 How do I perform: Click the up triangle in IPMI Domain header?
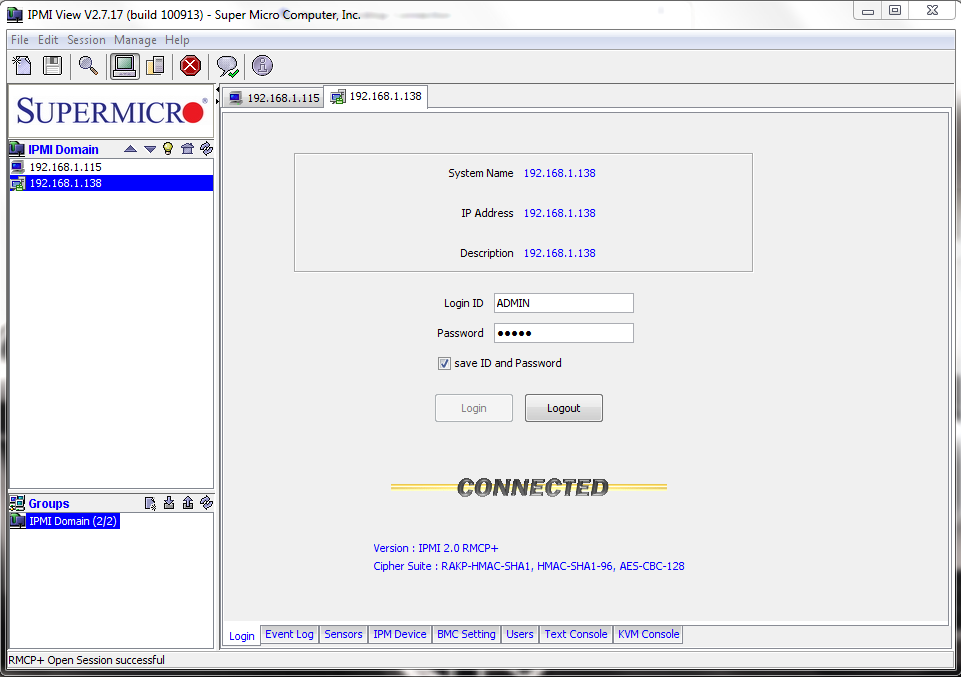click(x=131, y=149)
